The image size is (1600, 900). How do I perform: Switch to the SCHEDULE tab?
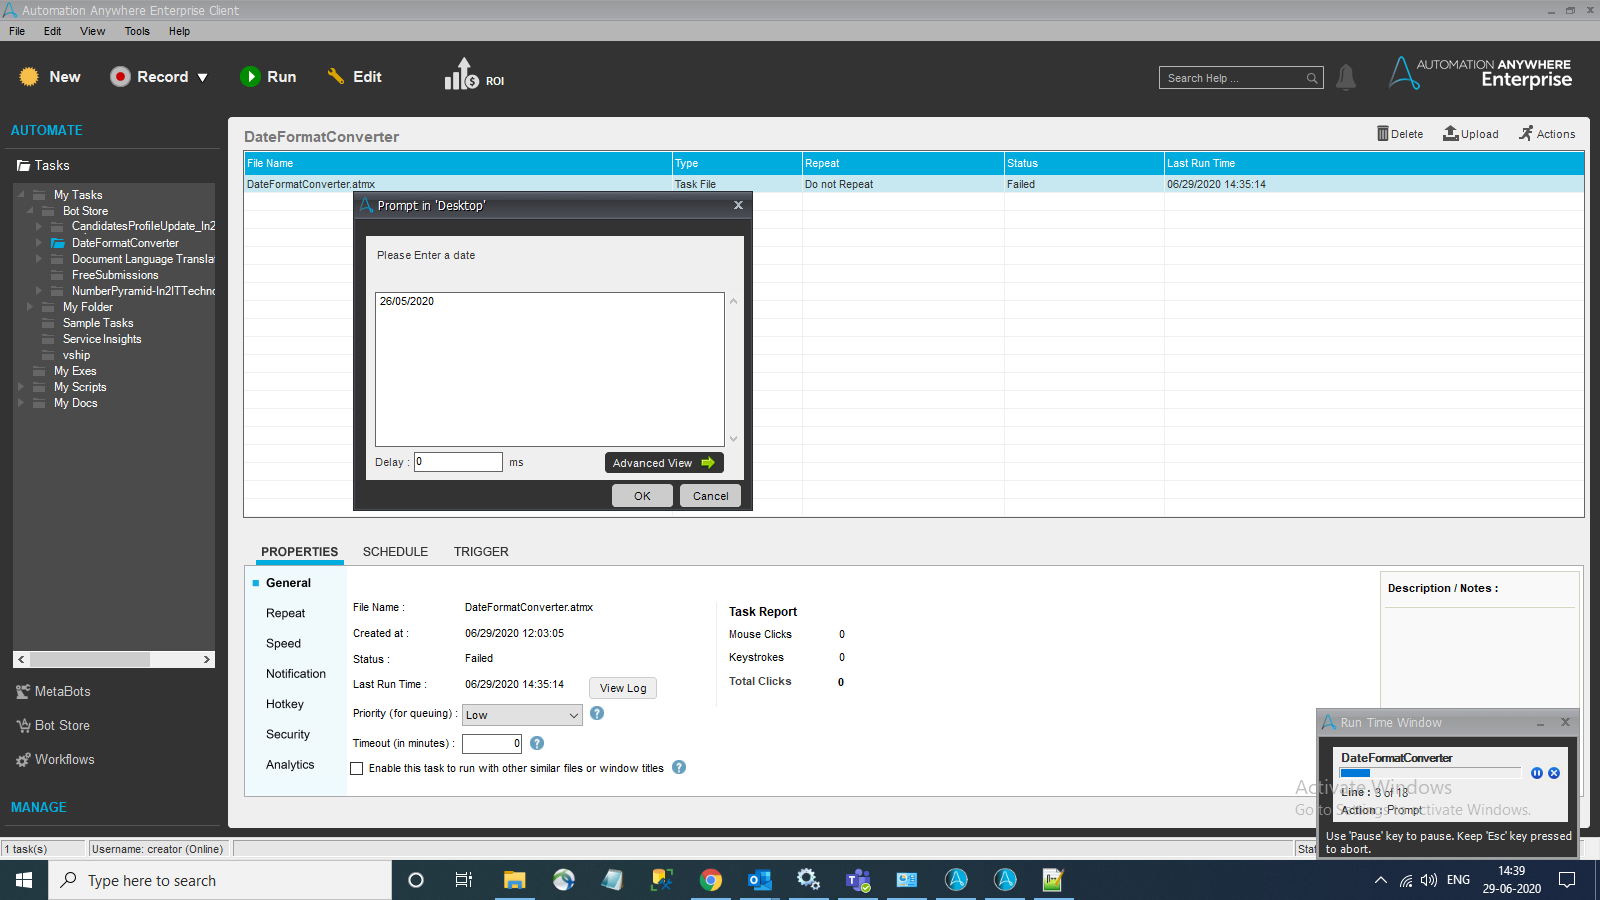[395, 552]
